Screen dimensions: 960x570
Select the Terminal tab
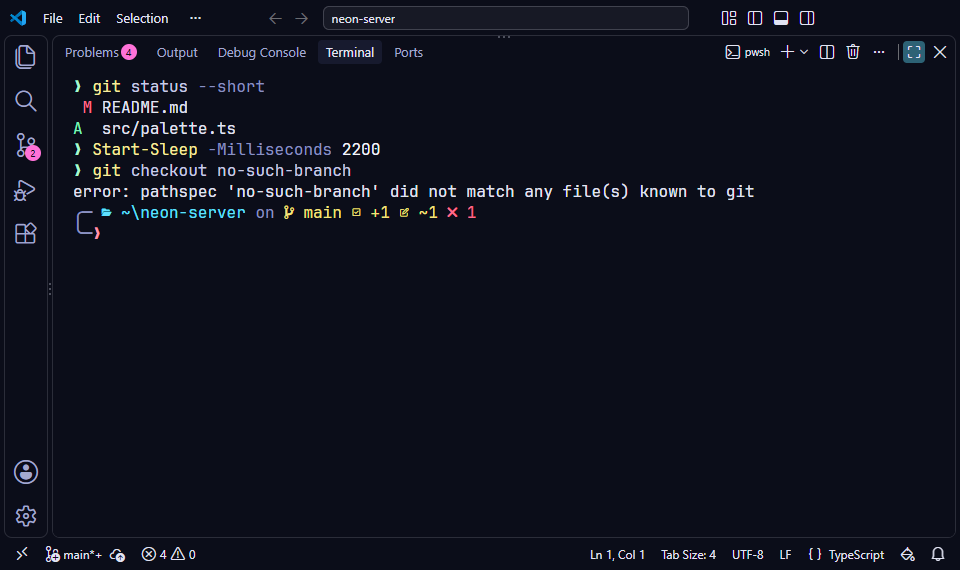click(x=350, y=53)
